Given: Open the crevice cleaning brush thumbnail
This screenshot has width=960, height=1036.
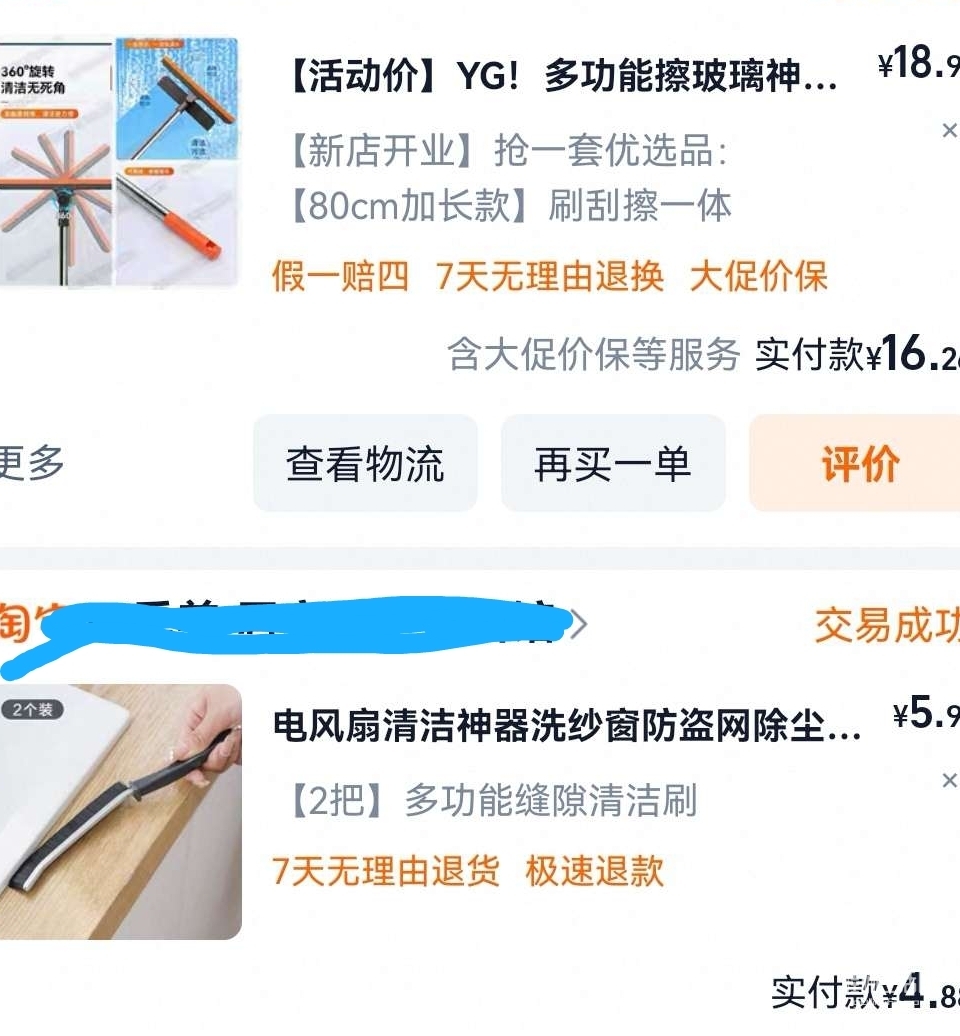Looking at the screenshot, I should coord(120,812).
